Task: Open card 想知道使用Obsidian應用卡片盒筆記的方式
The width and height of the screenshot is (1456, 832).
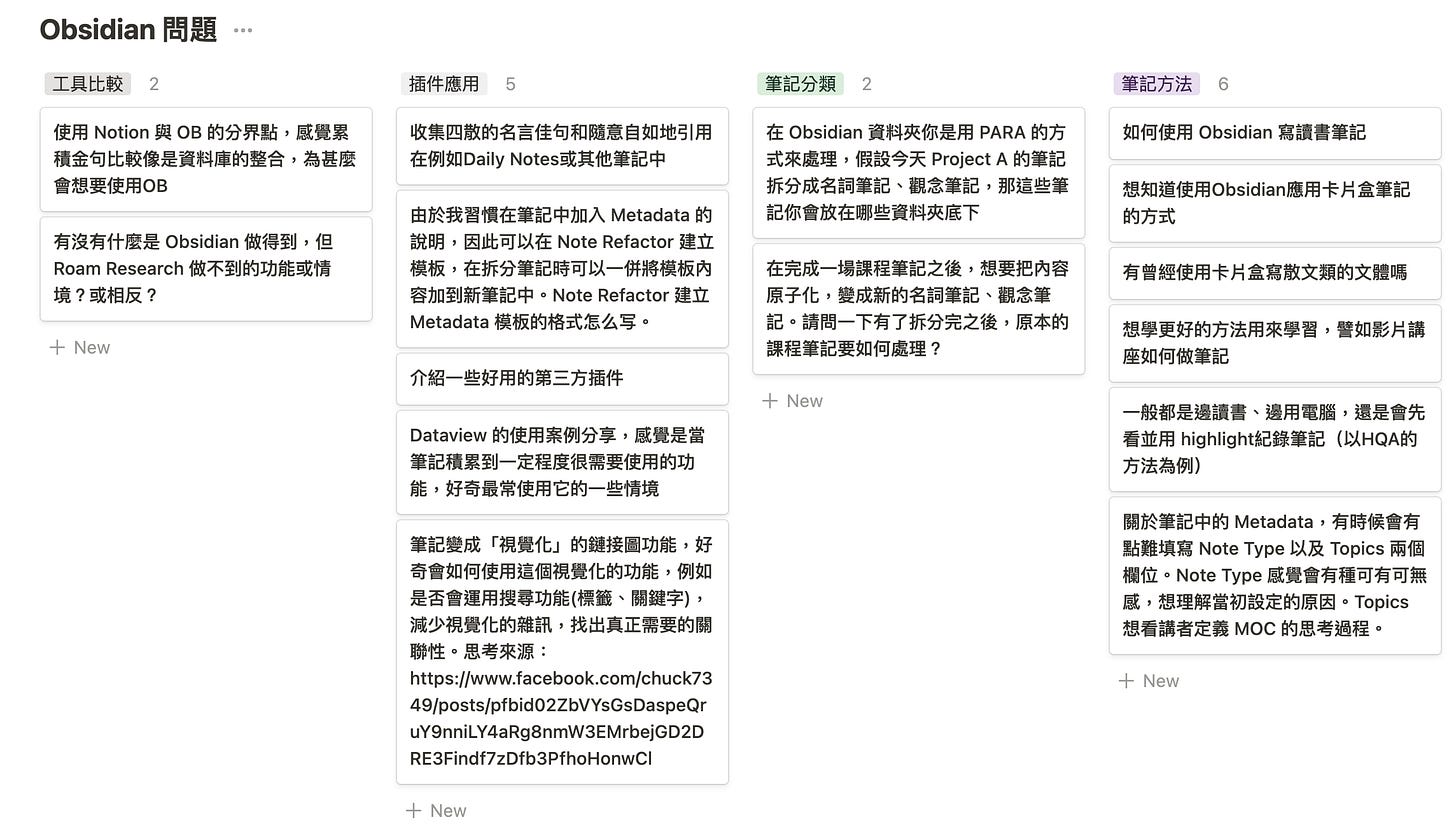Action: (1275, 203)
